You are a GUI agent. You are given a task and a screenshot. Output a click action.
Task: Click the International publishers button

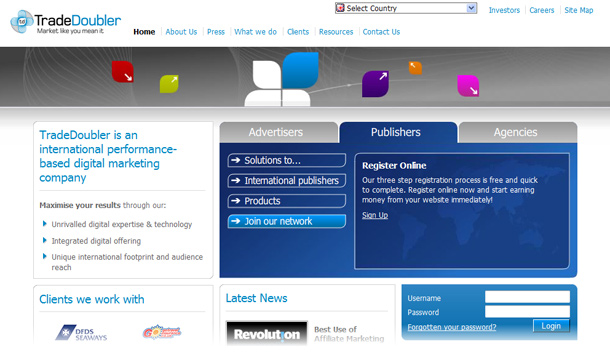[x=287, y=181]
